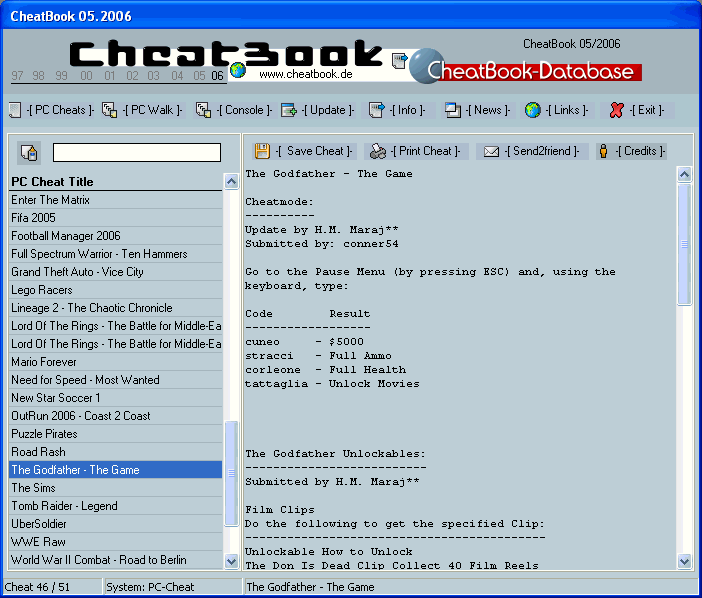Click the search icon beside the text box
Viewport: 702px width, 598px height.
click(29, 152)
